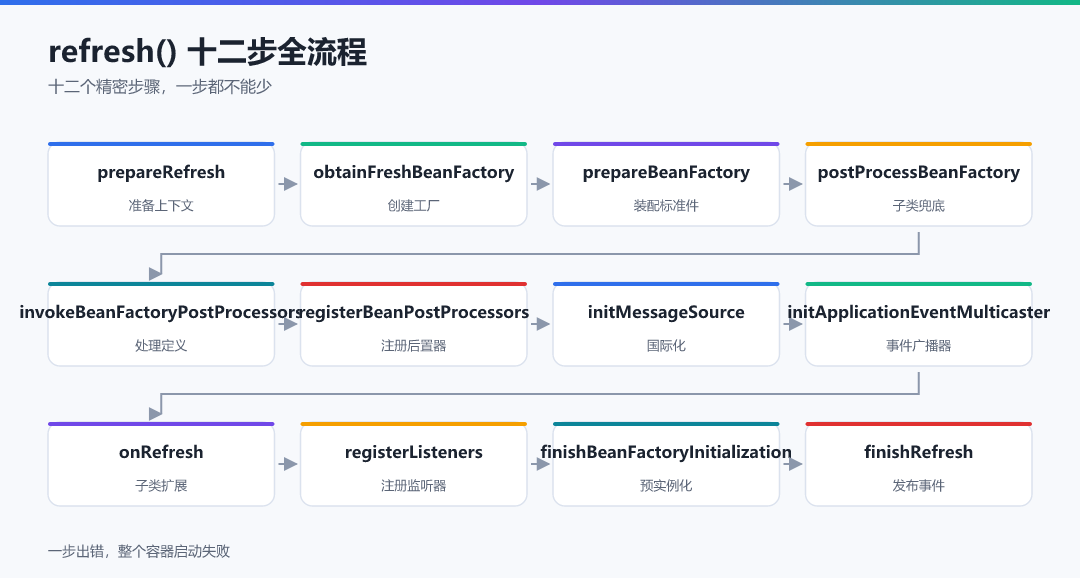Click the title text refresh() 十二步全流程
The image size is (1080, 578).
[x=207, y=52]
